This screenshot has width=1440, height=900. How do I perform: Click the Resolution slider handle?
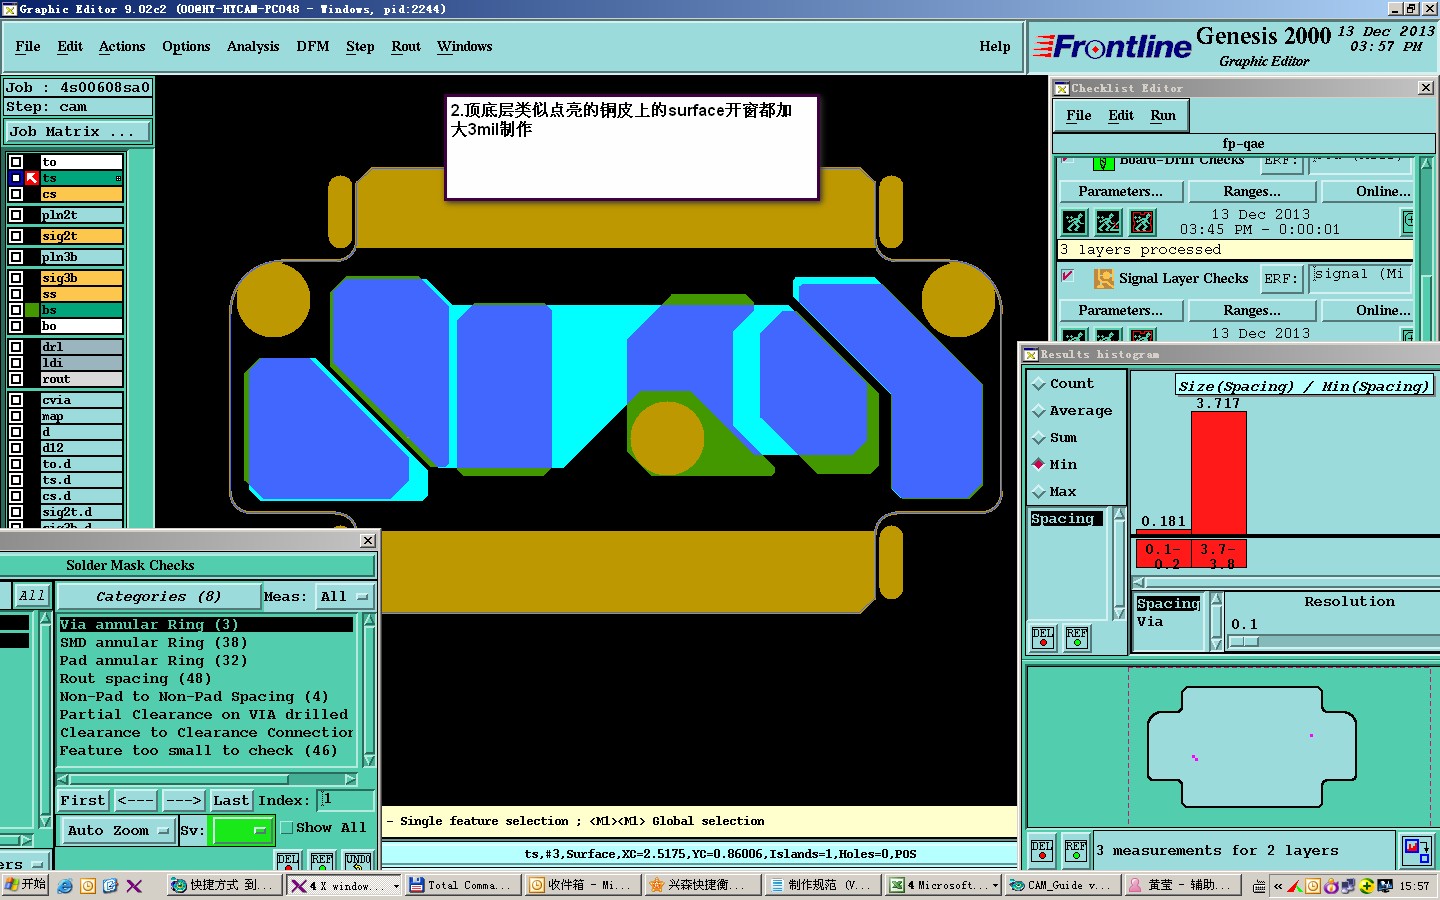pyautogui.click(x=1245, y=642)
